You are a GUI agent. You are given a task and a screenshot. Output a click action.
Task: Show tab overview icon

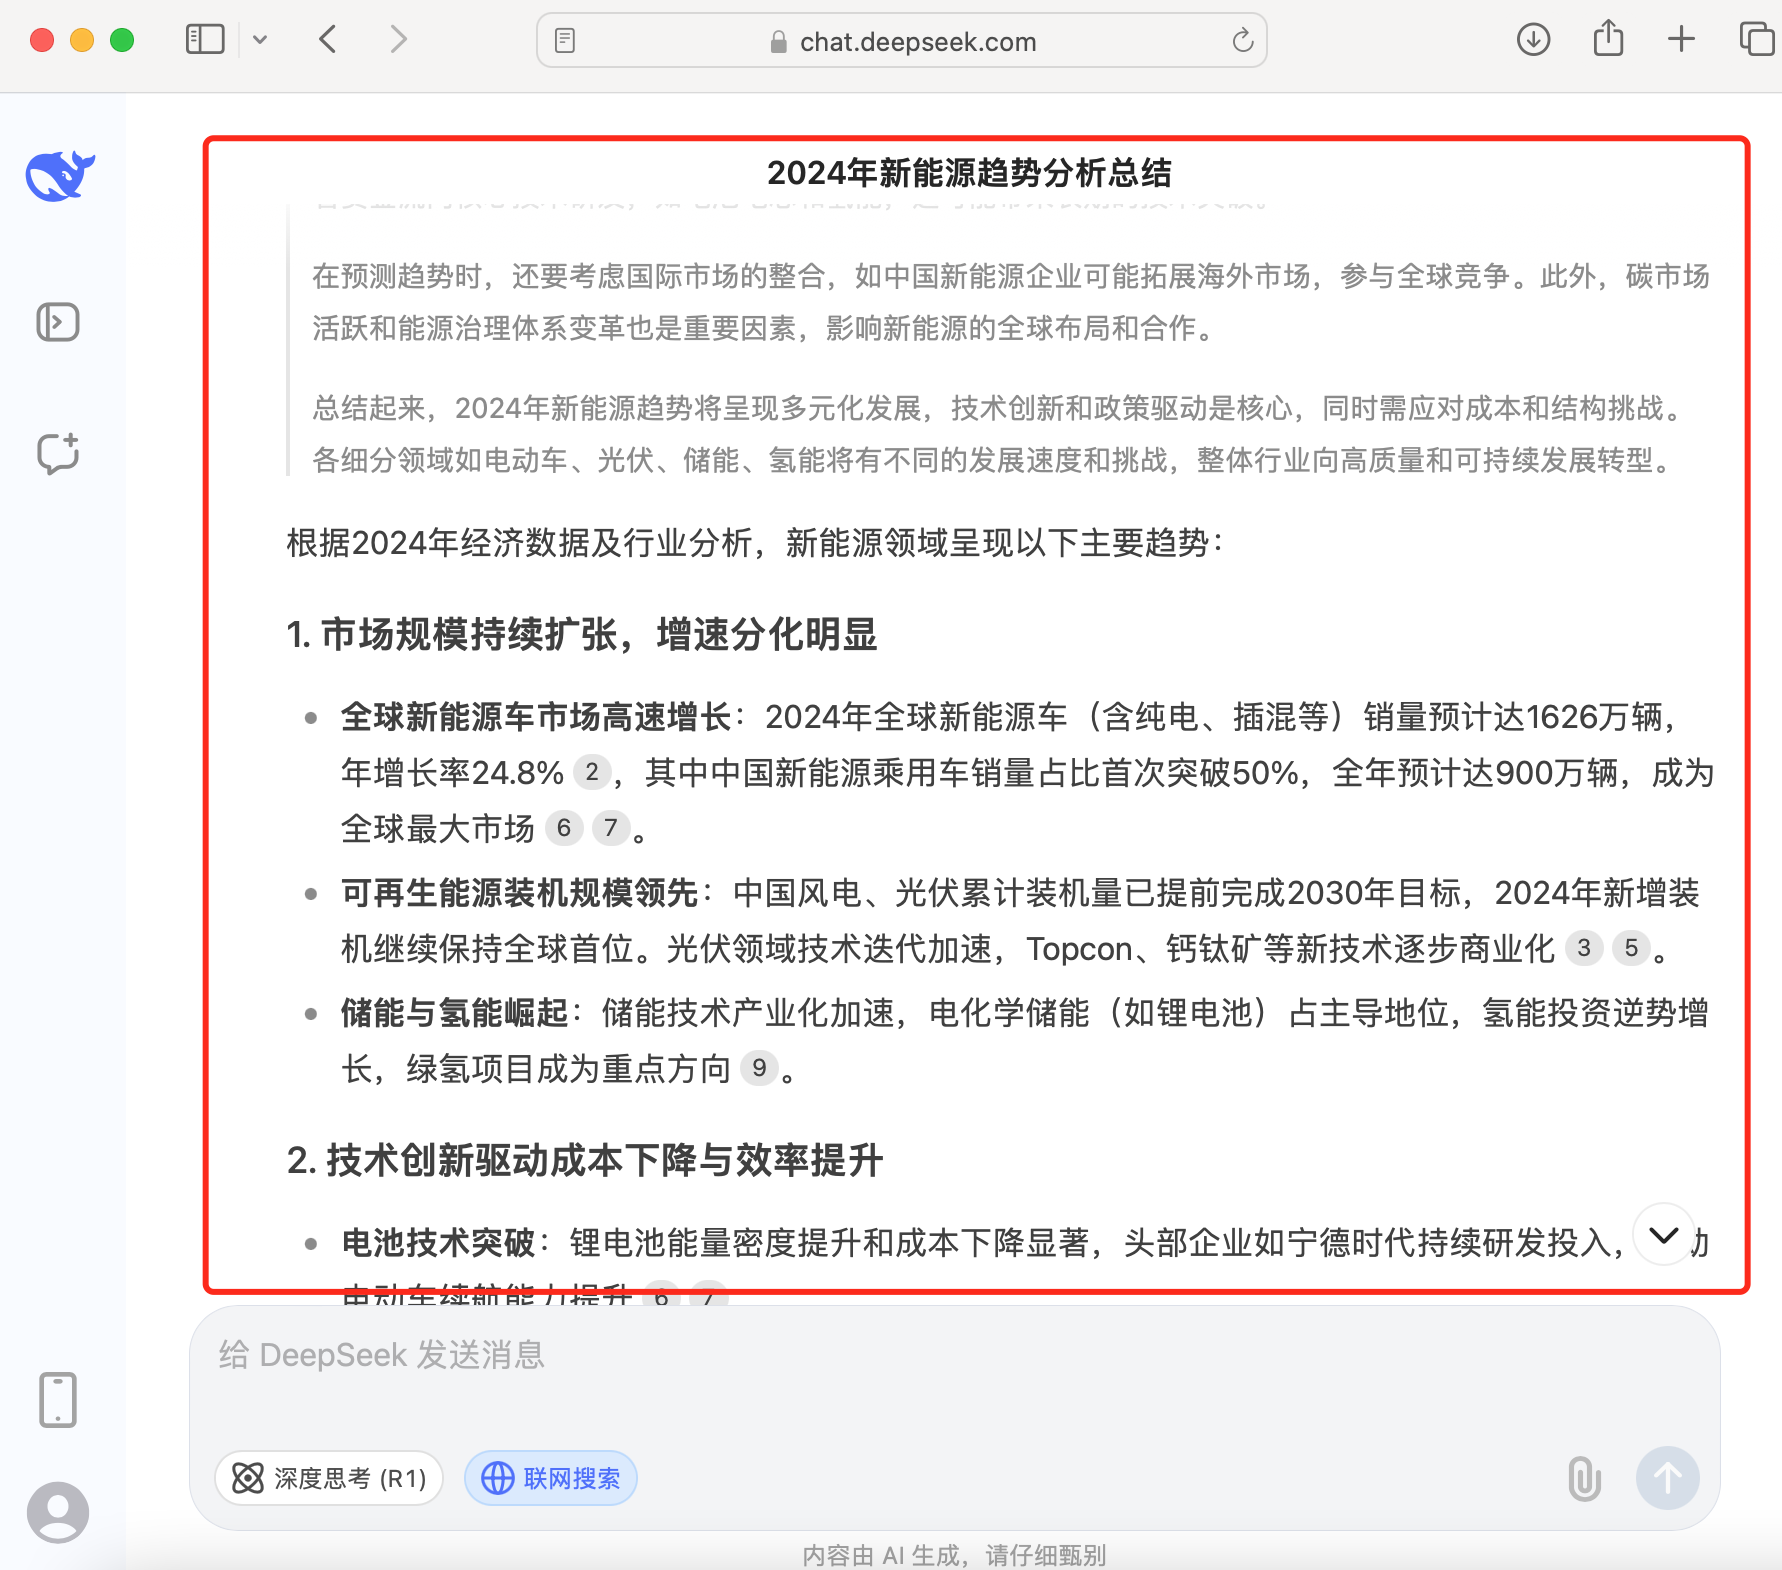[1757, 40]
